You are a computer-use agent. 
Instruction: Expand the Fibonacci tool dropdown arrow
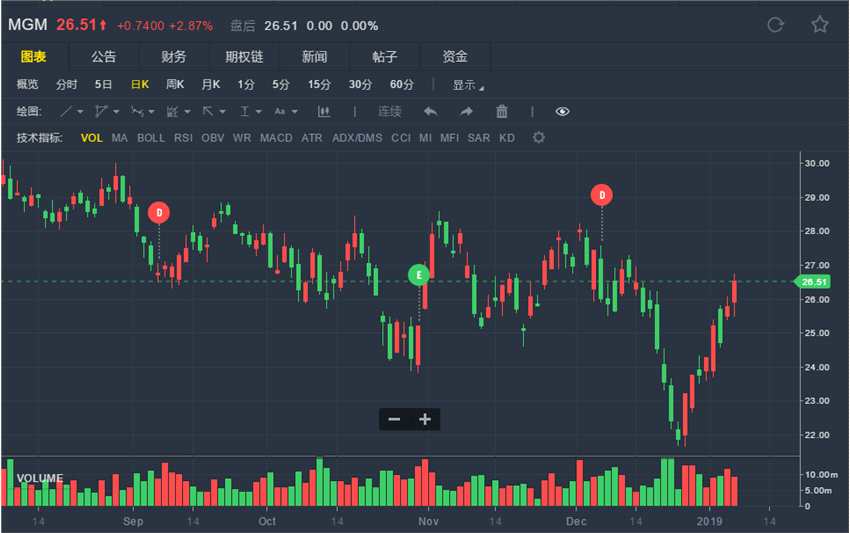[187, 112]
